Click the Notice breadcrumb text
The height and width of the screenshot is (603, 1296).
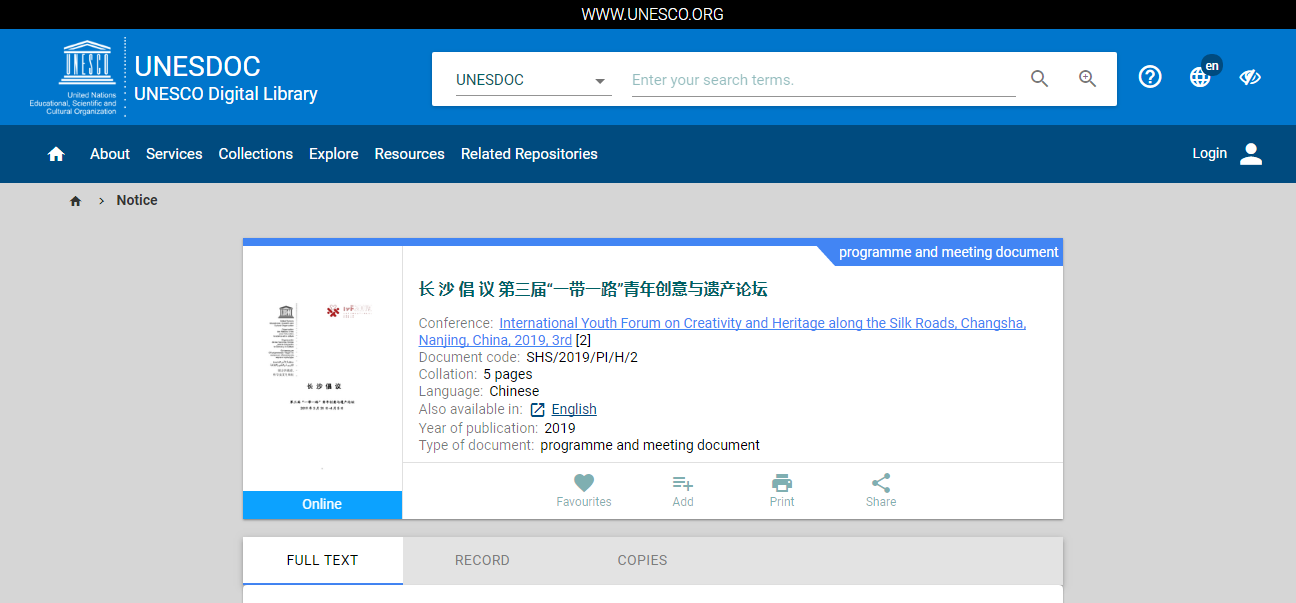(137, 200)
